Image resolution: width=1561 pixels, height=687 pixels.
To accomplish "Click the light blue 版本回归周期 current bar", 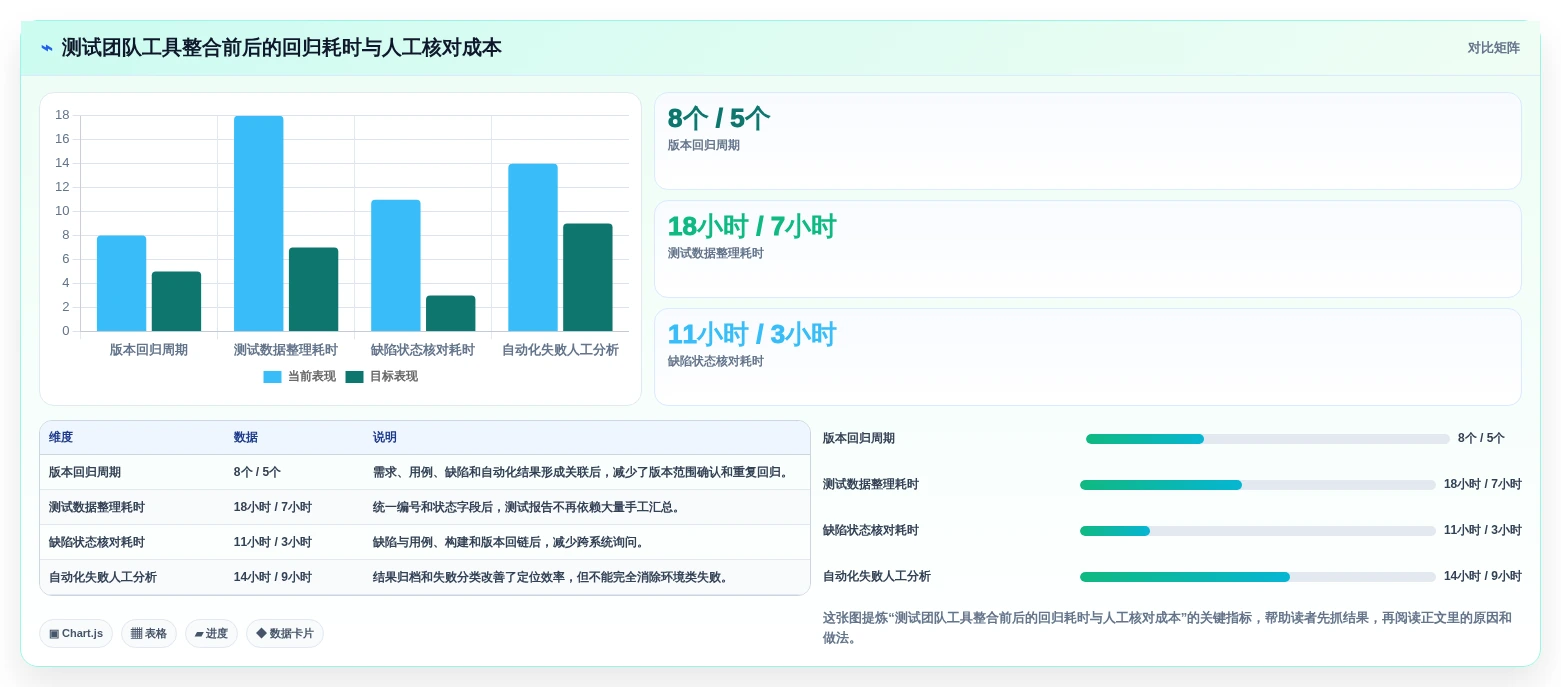I will (121, 283).
